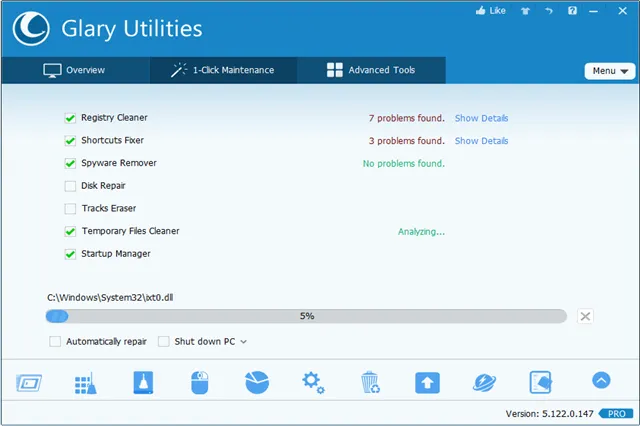
Task: Open the software update up-arrow icon
Action: tap(427, 383)
